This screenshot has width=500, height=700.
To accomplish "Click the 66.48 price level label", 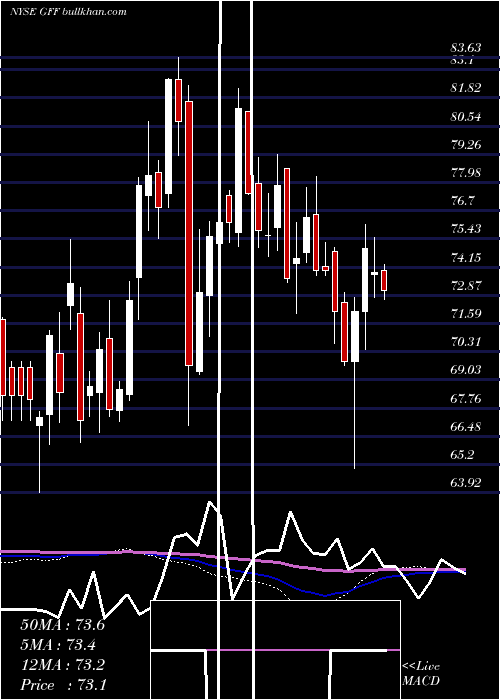I will pyautogui.click(x=466, y=426).
